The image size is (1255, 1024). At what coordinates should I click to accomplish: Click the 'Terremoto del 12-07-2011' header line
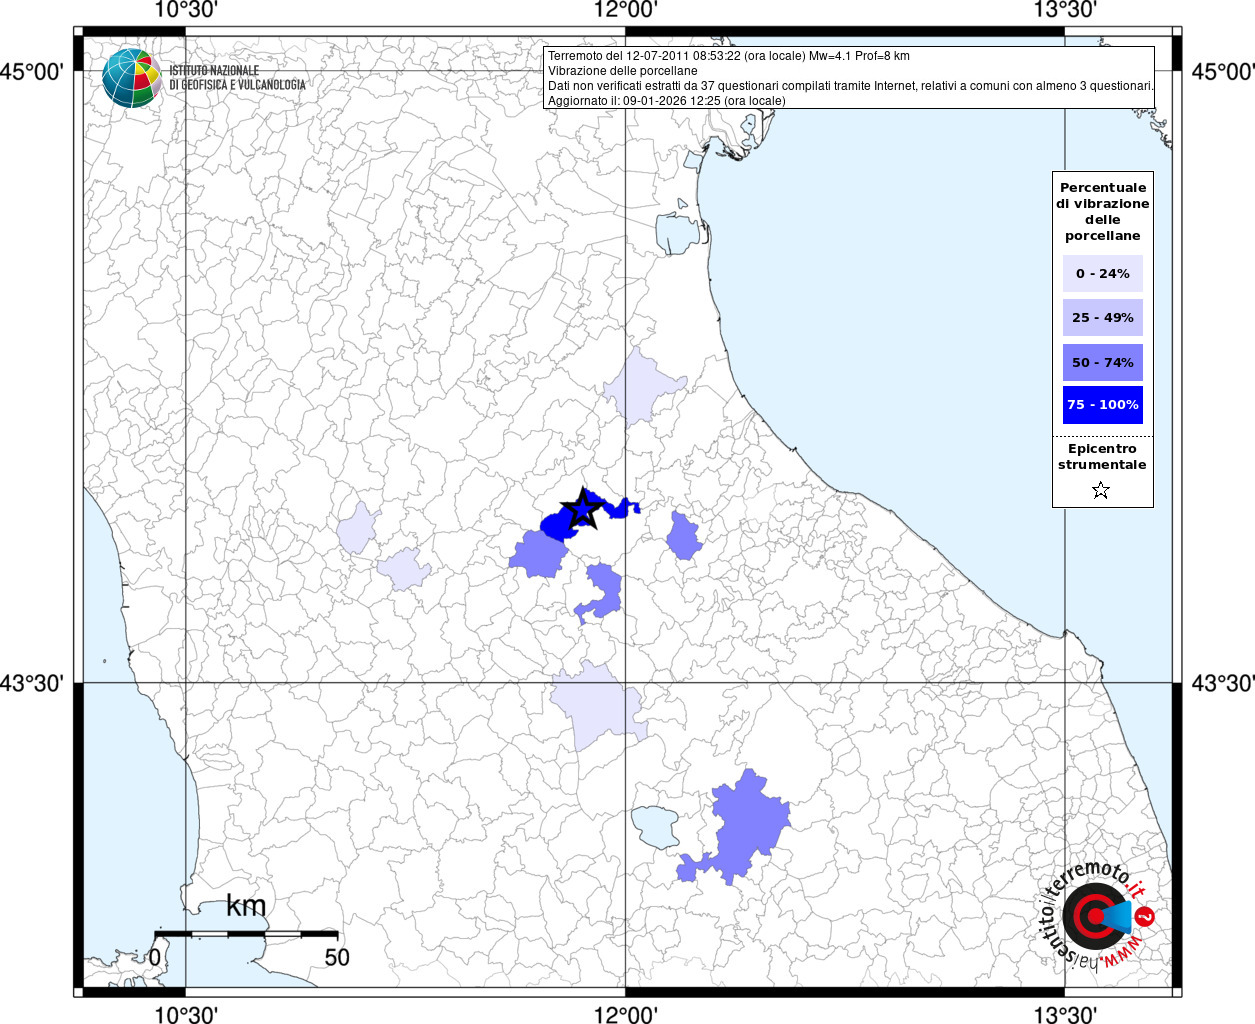tap(728, 56)
